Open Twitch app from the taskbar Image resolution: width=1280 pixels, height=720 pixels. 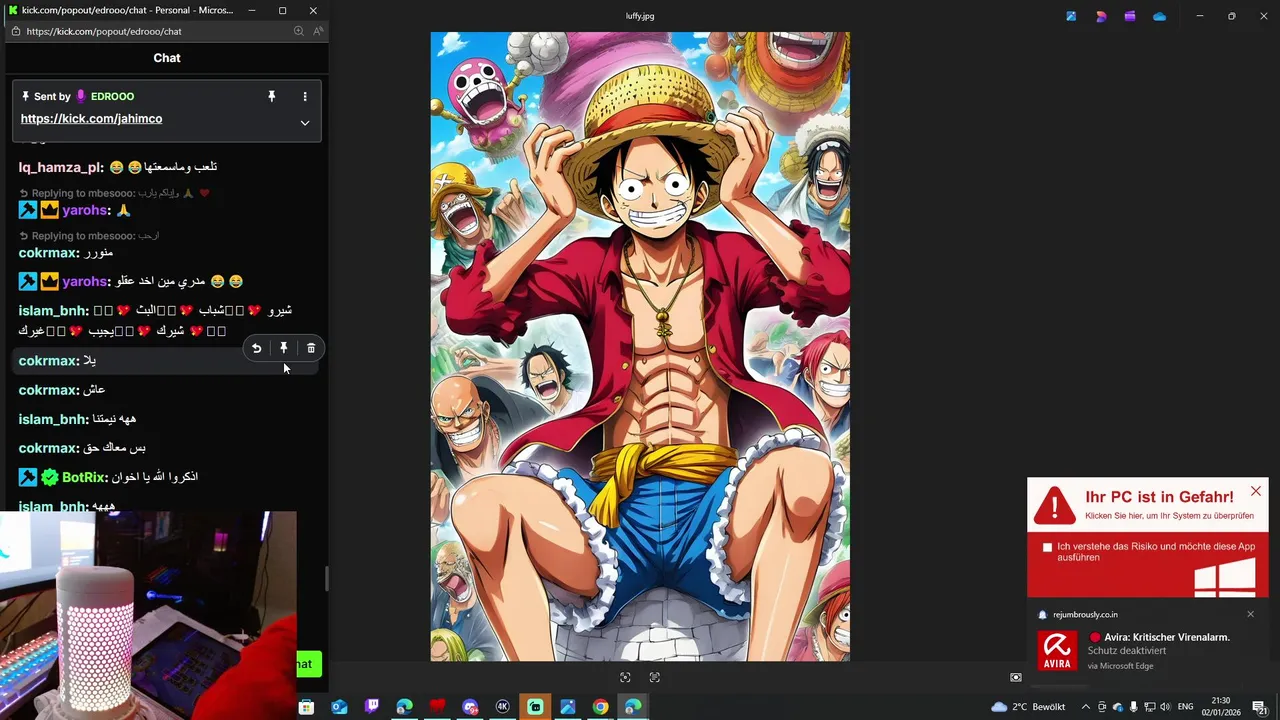tap(372, 707)
